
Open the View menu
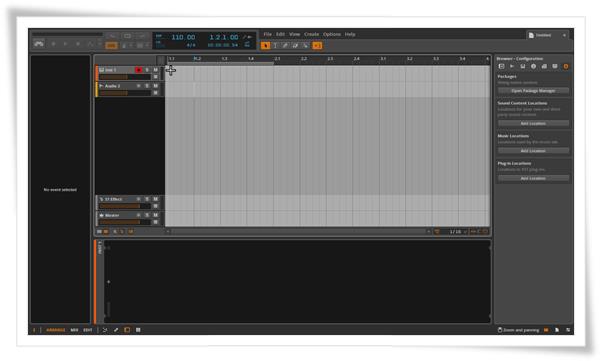(x=294, y=34)
